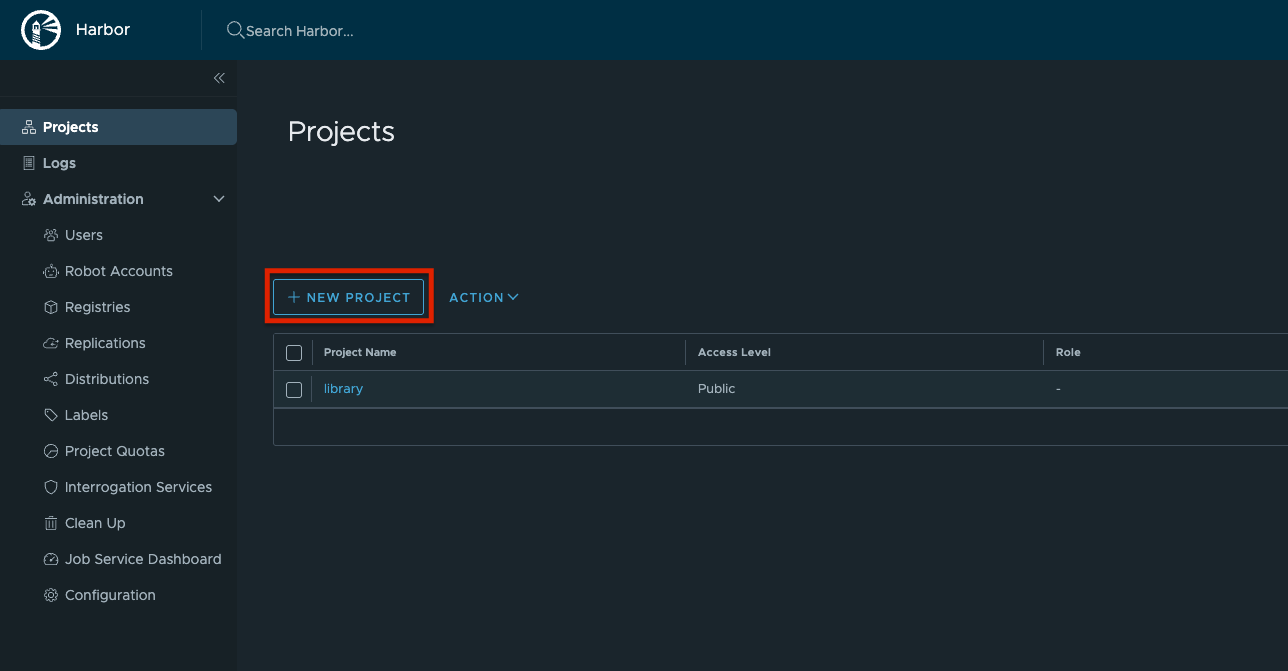Collapse the sidebar with double-chevron icon
Screen dimensions: 1288x671
(x=219, y=78)
